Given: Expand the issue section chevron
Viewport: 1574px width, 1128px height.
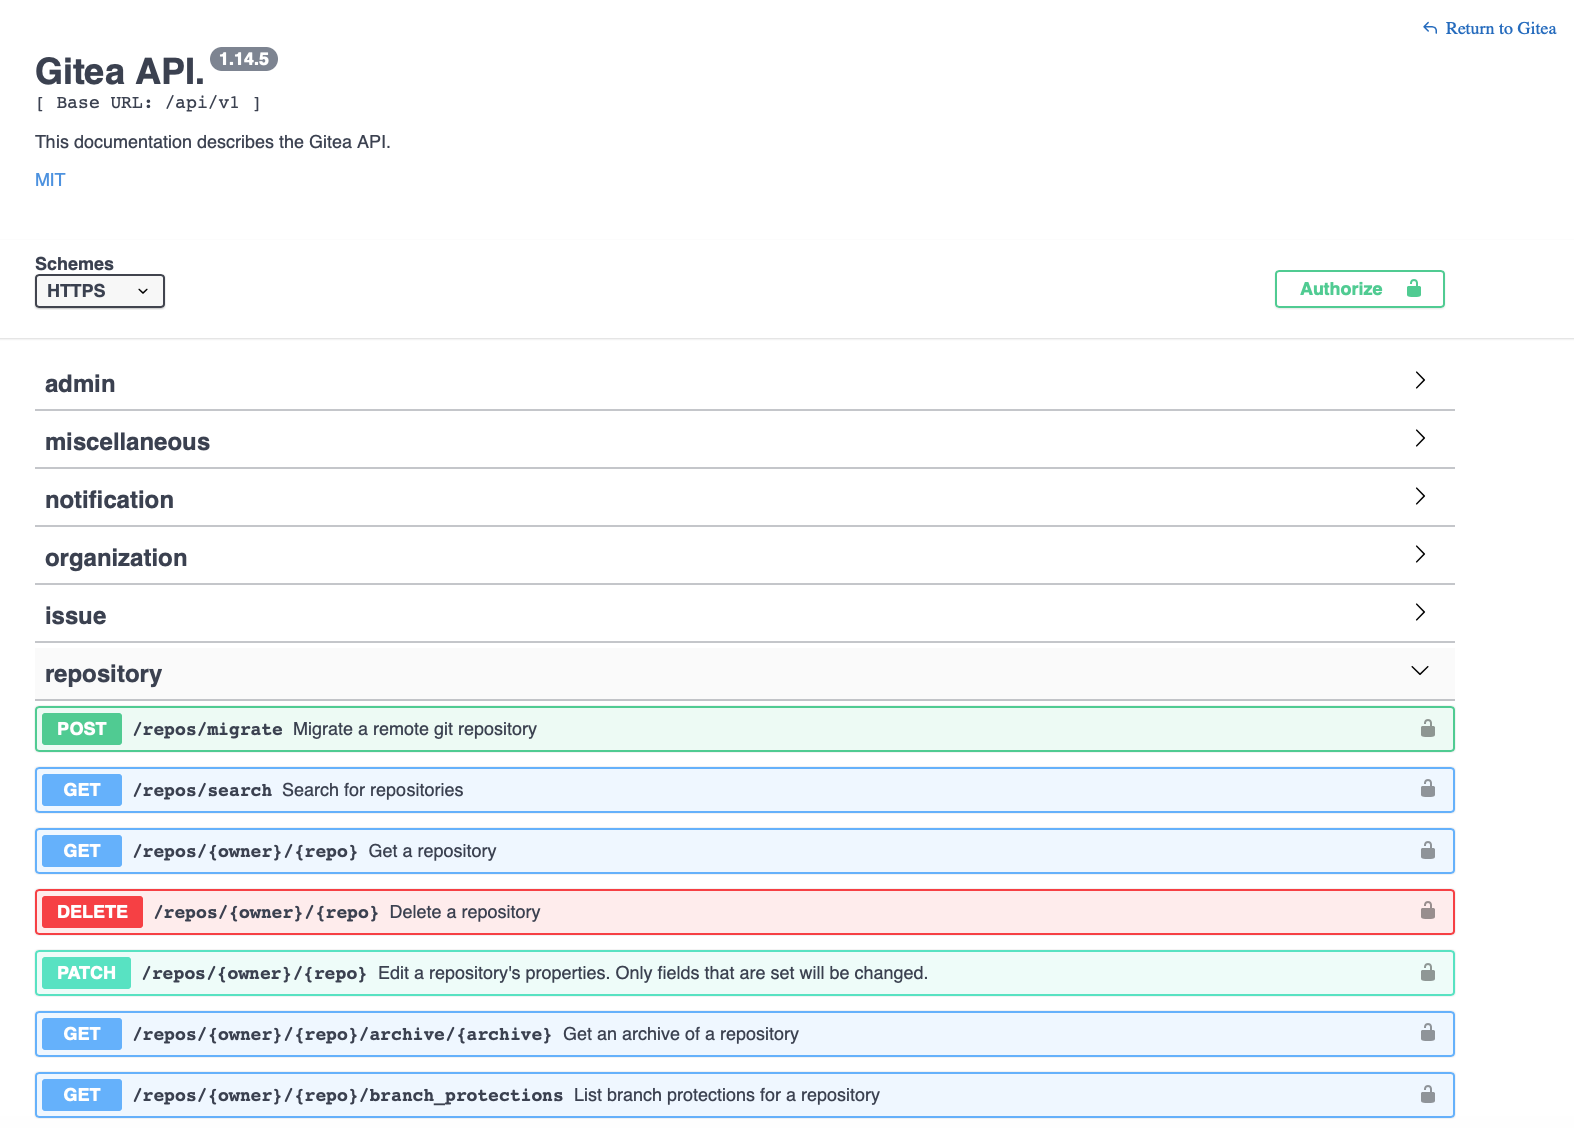Looking at the screenshot, I should [x=1420, y=612].
